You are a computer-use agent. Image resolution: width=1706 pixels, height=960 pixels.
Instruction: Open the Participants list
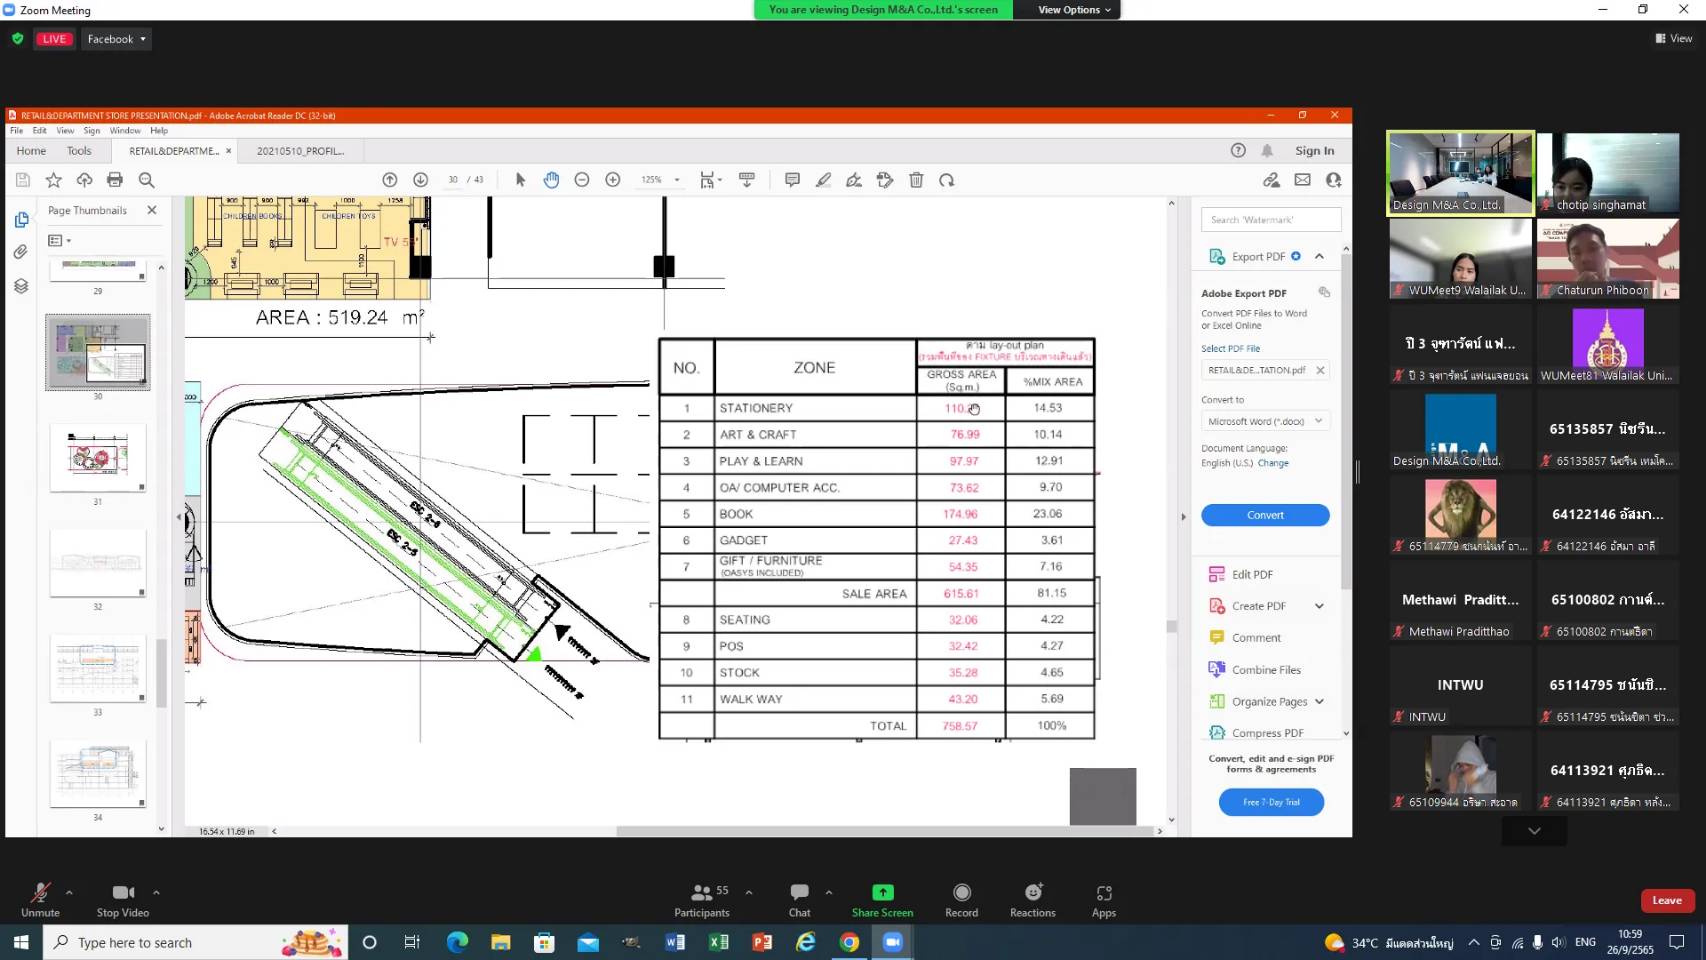tap(702, 893)
